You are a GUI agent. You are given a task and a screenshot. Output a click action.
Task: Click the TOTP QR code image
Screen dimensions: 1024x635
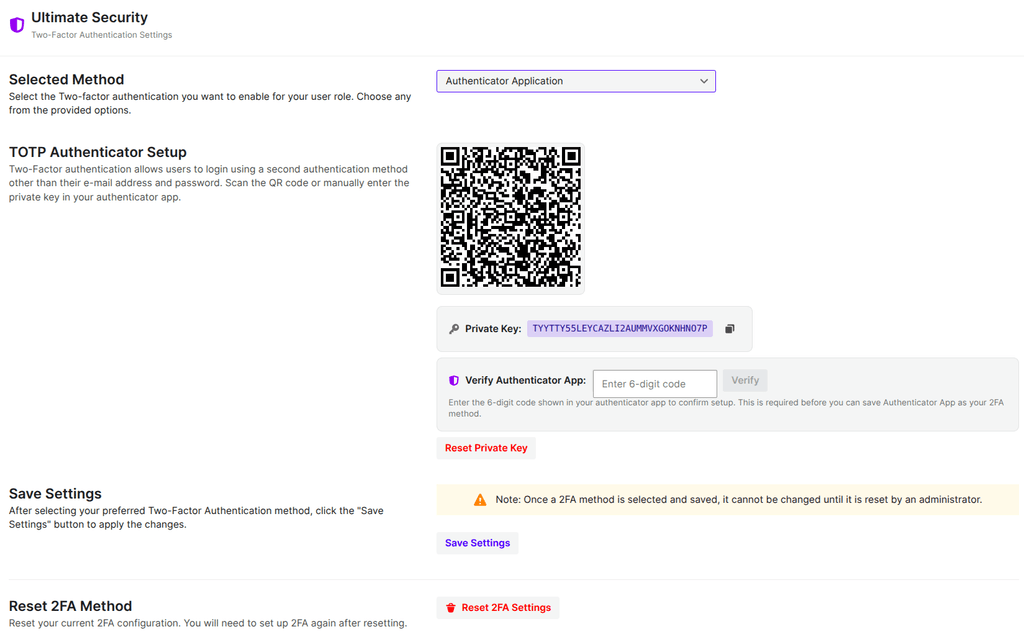click(x=510, y=218)
